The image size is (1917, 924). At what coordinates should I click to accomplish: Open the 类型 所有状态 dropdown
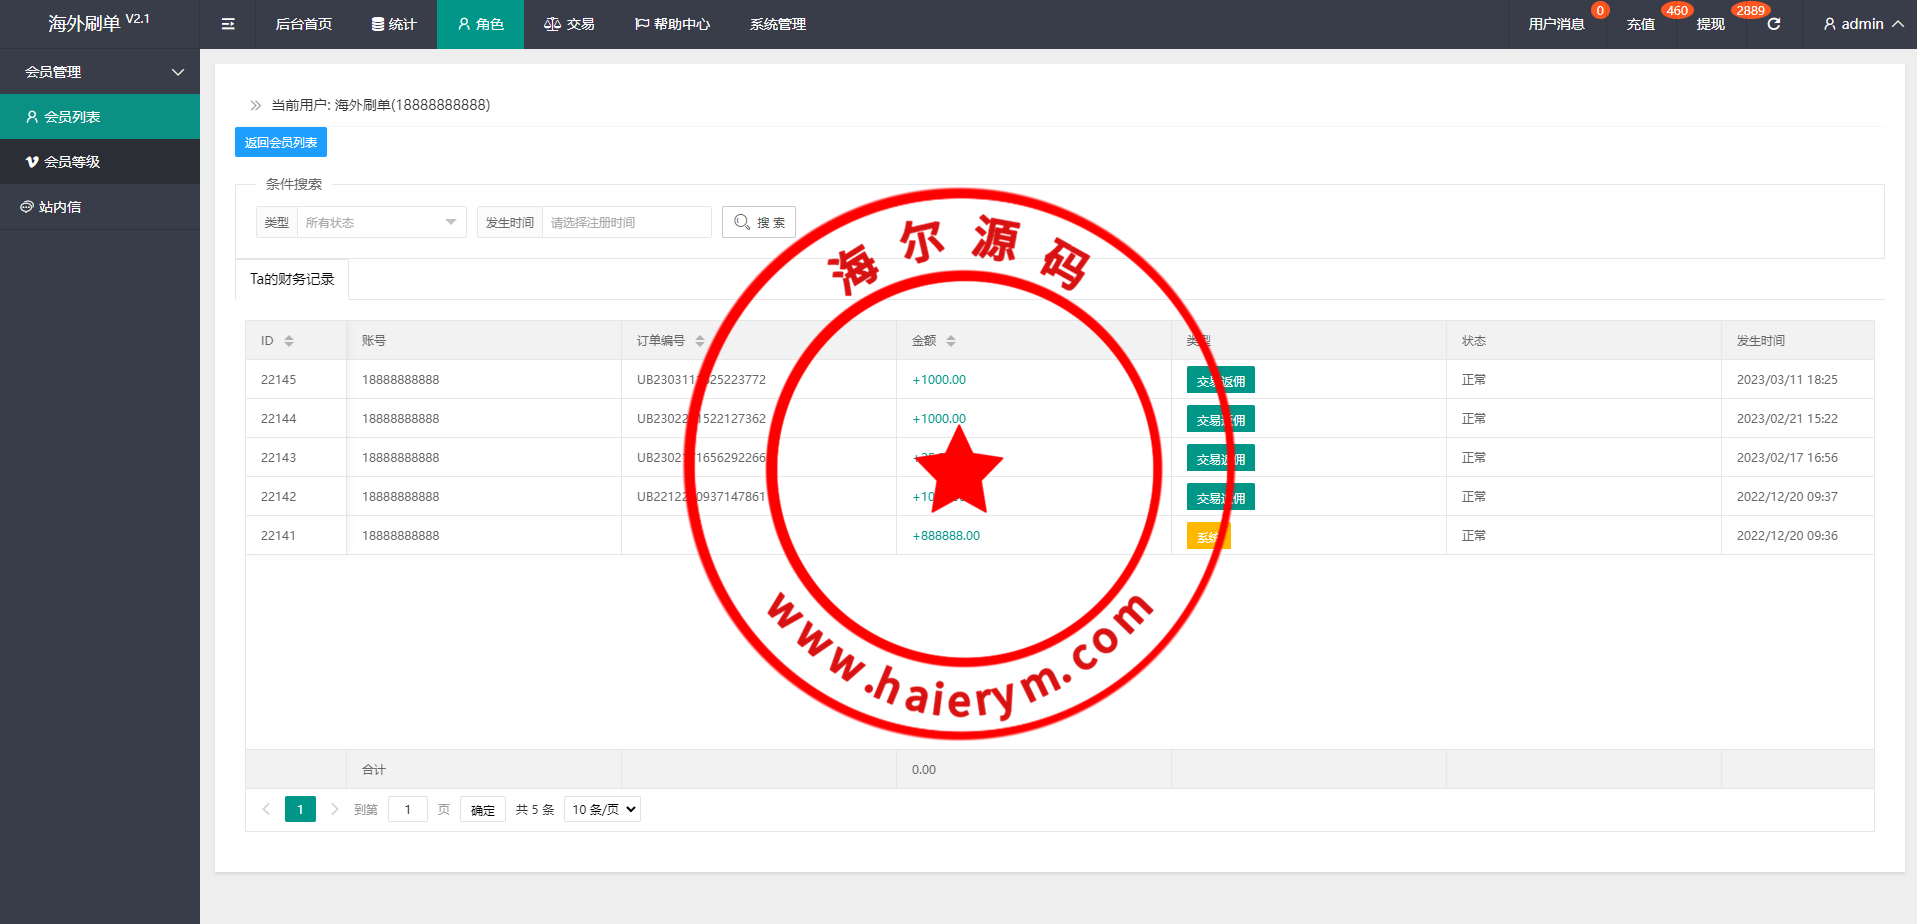[x=381, y=222]
